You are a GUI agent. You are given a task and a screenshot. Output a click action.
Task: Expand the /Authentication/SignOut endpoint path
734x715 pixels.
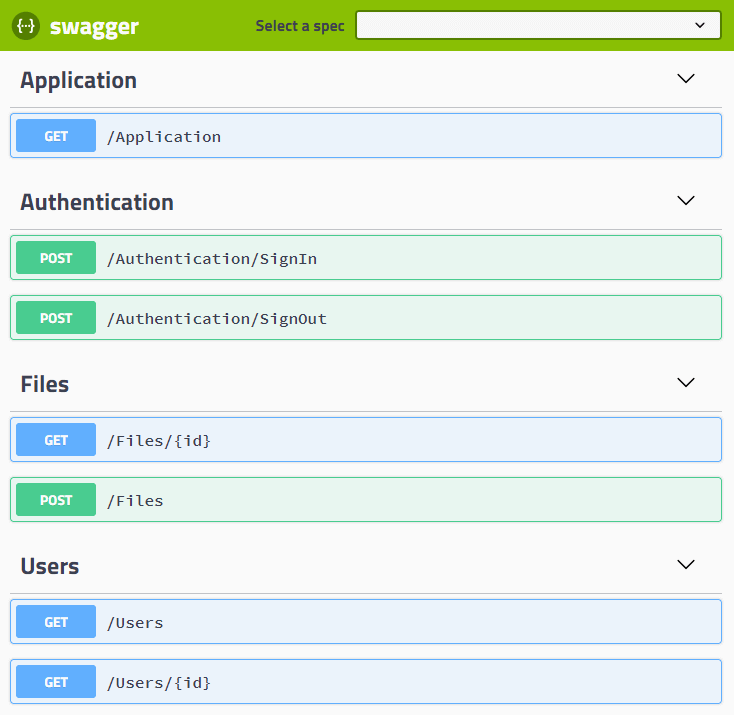coord(217,318)
